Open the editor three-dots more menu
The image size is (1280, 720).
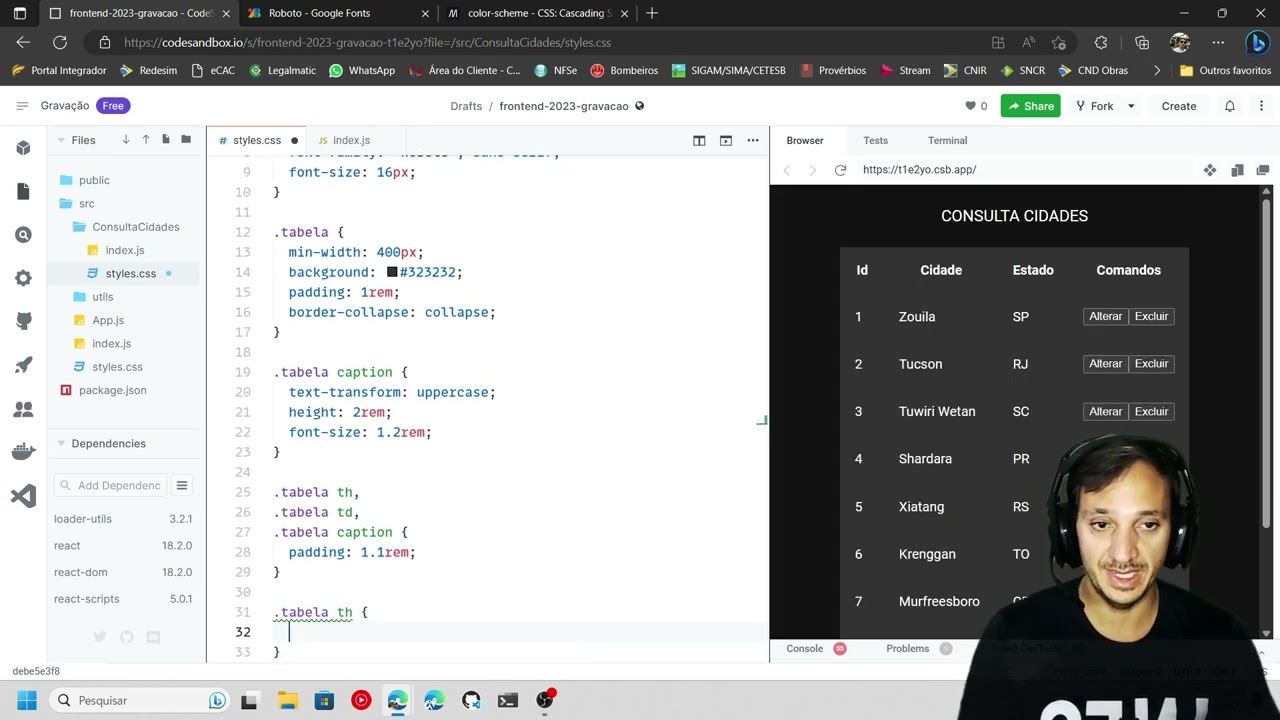752,140
